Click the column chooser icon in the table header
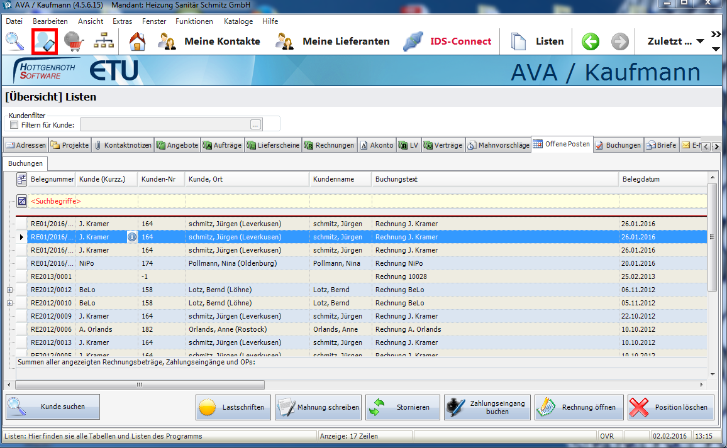Screen dimensions: 727x448 tap(21, 179)
